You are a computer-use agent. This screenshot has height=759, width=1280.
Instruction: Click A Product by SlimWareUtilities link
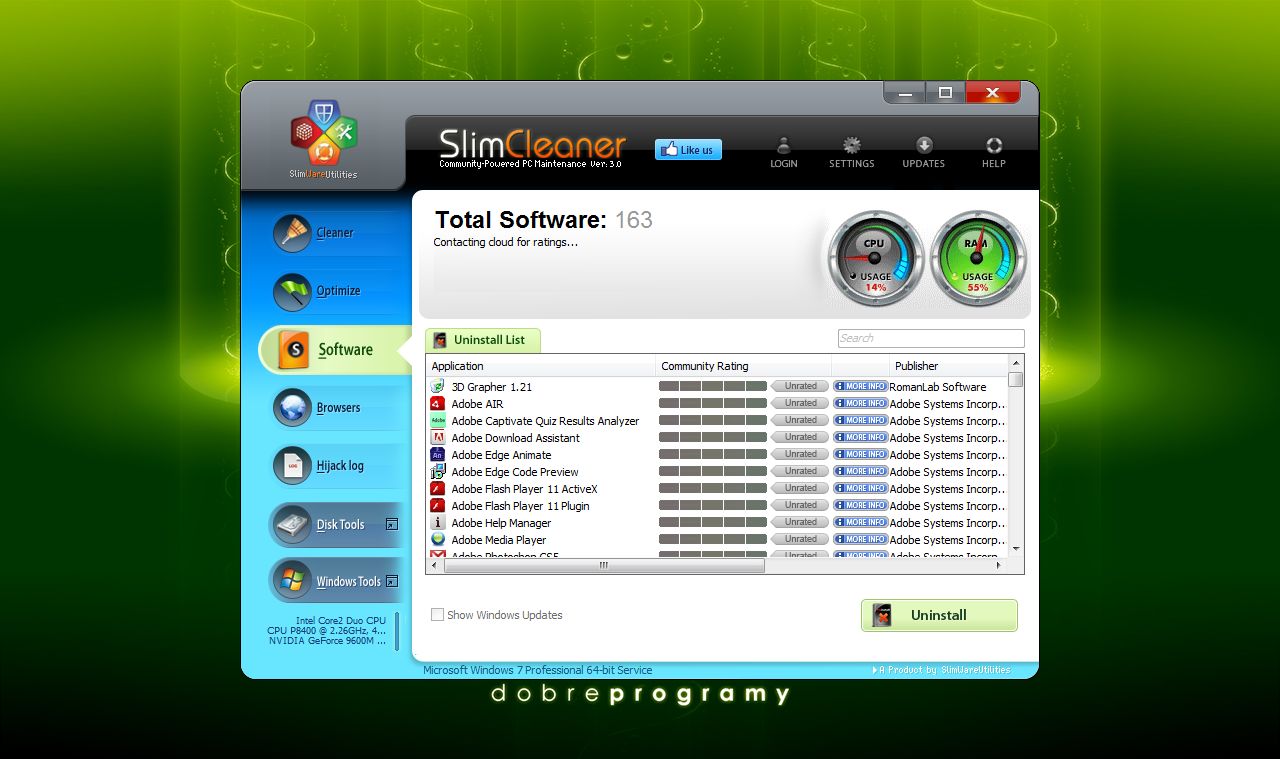point(941,670)
